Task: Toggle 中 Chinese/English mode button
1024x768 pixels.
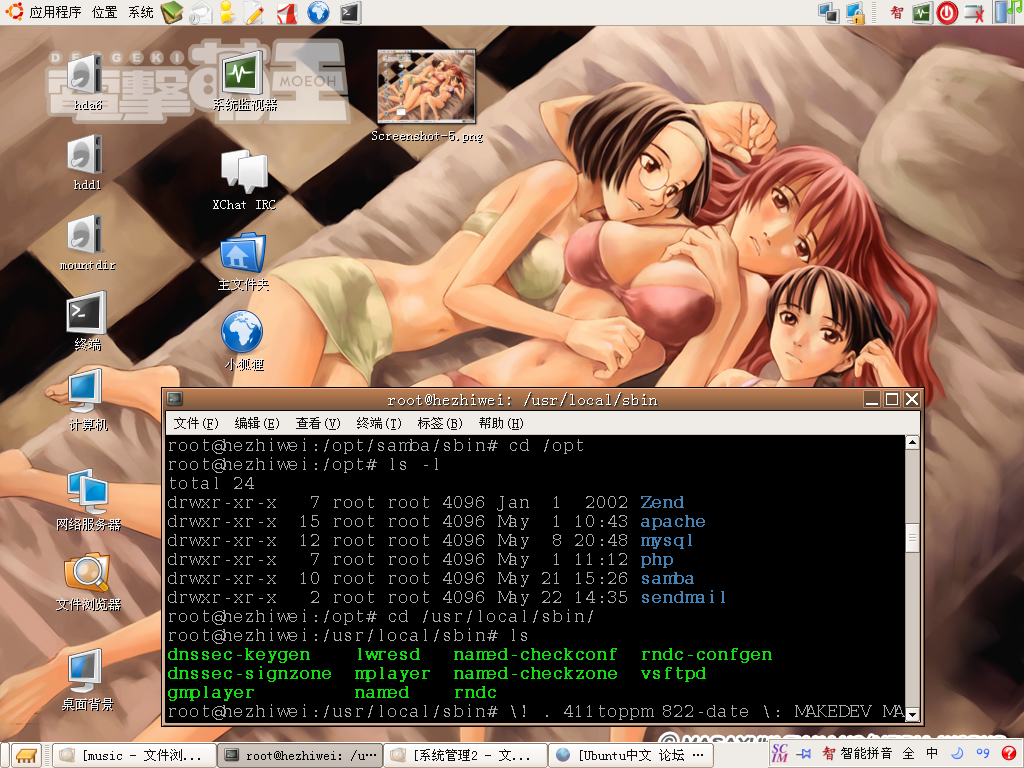Action: click(932, 754)
